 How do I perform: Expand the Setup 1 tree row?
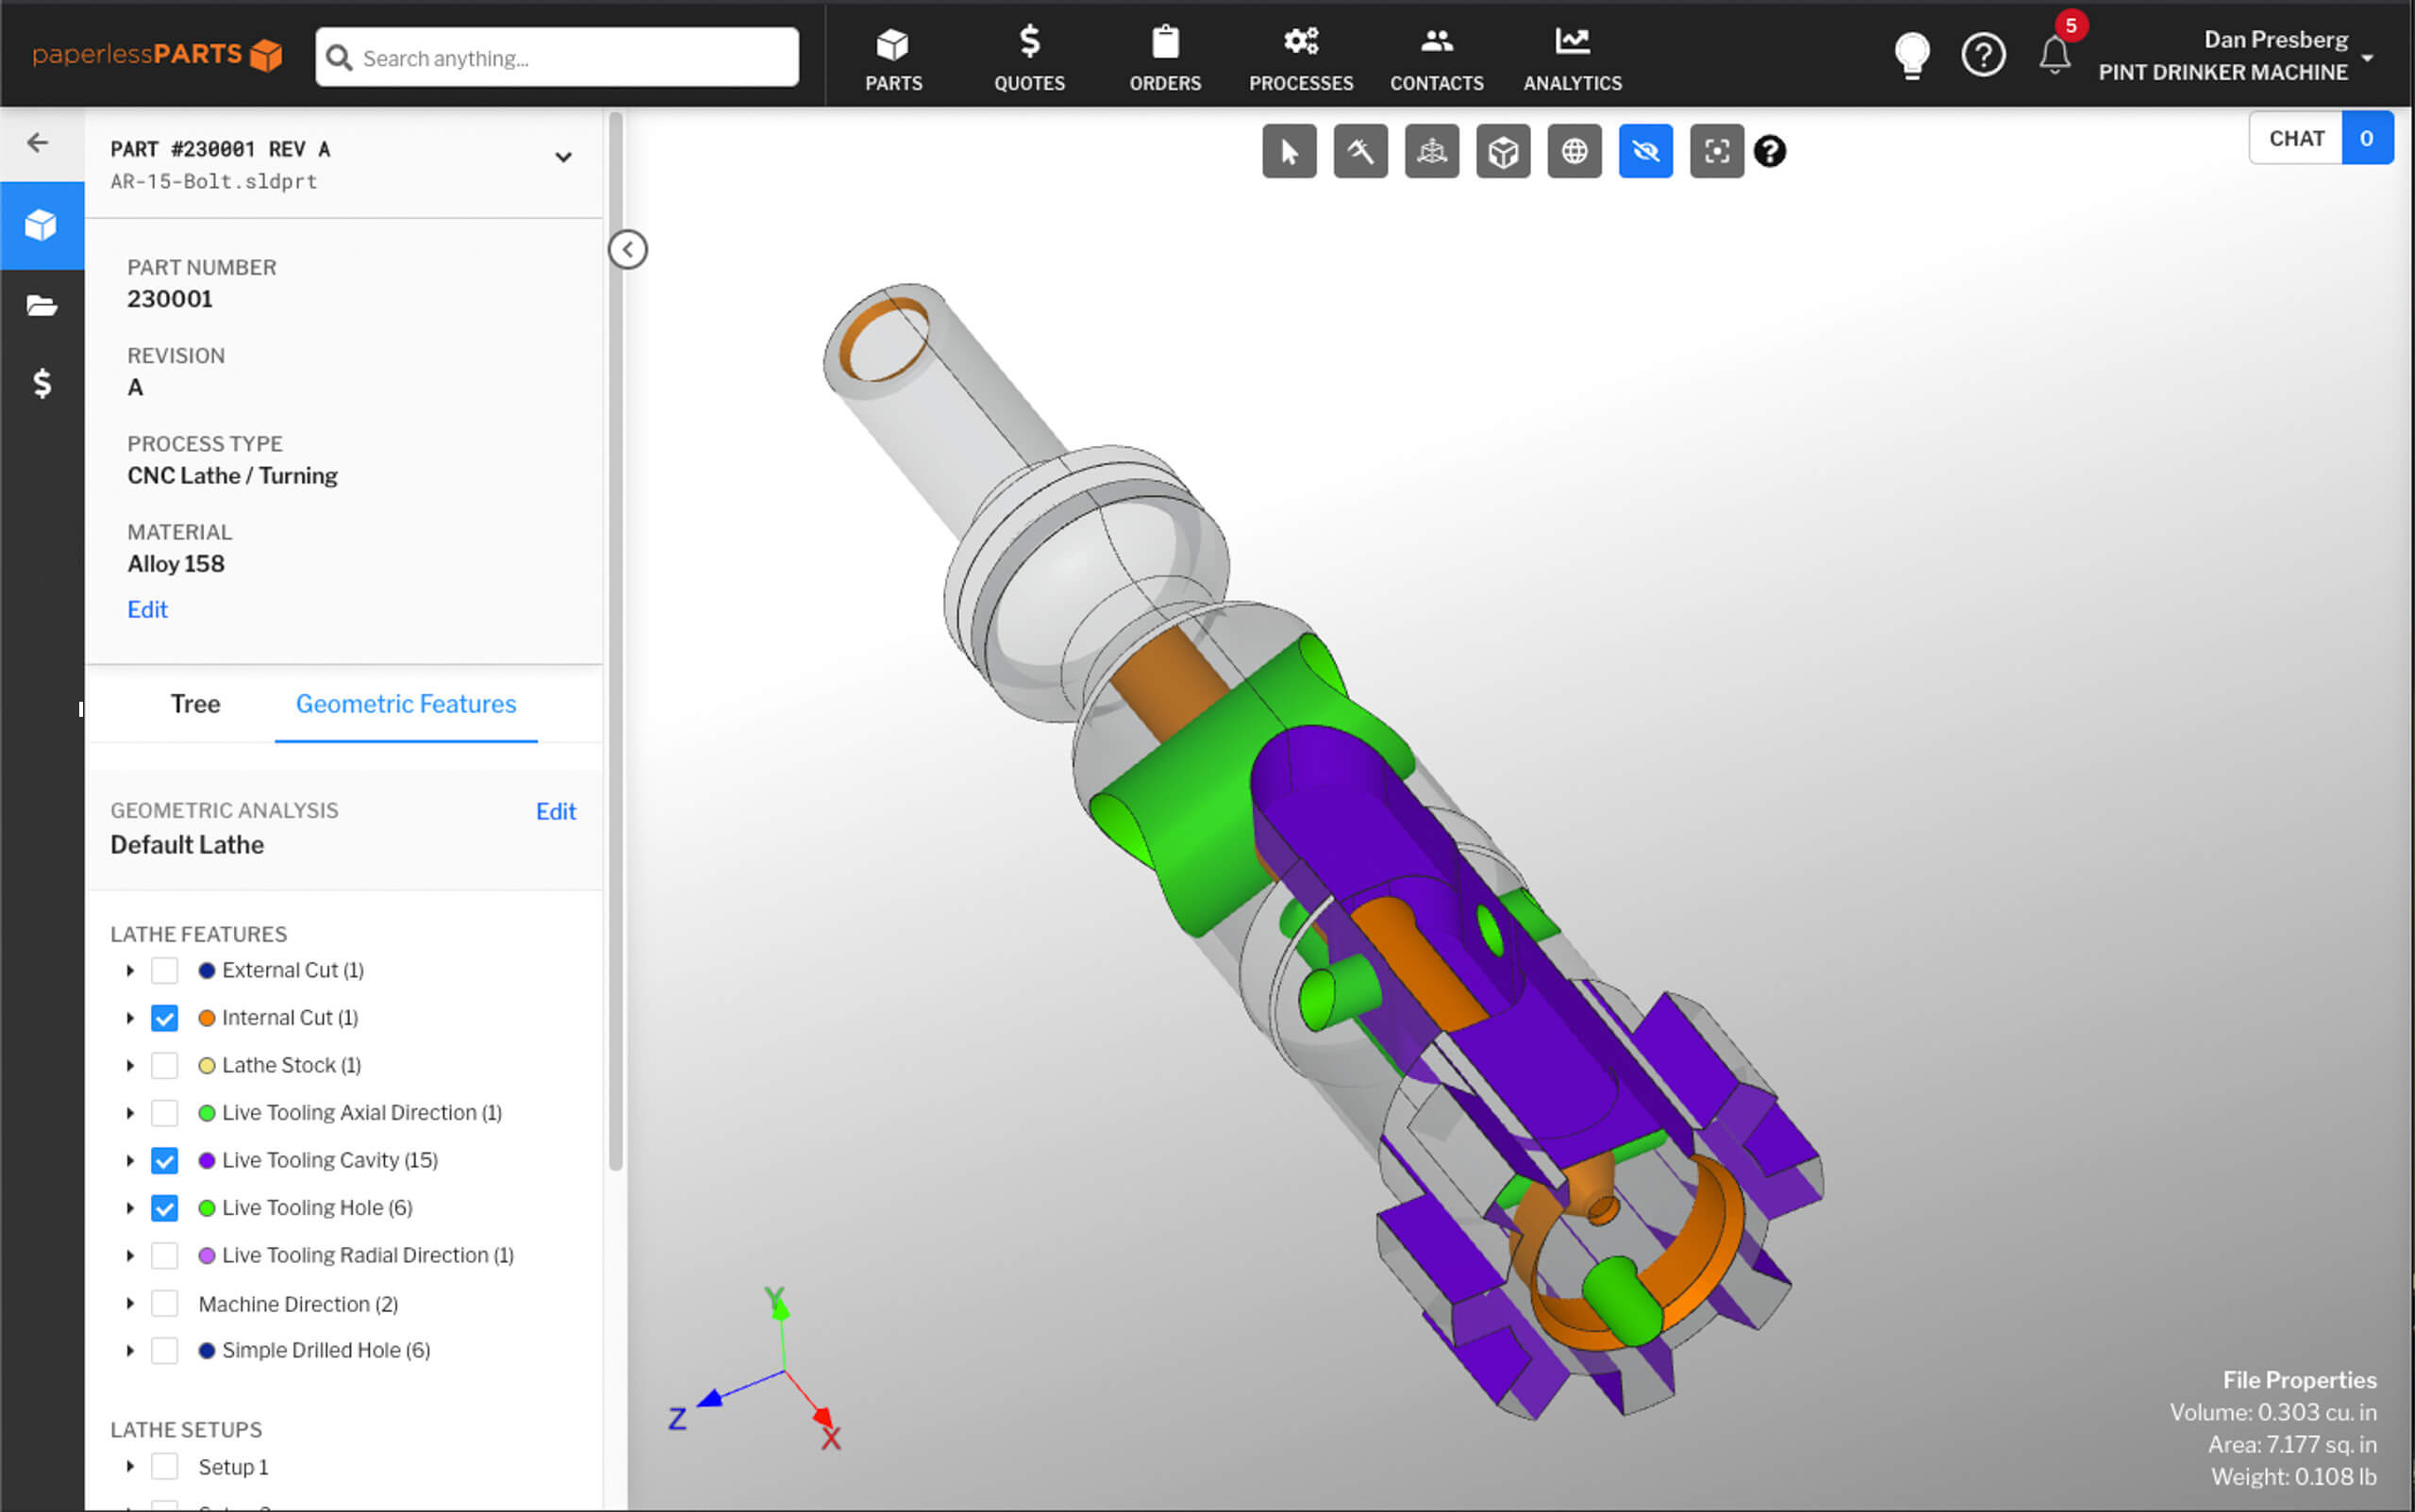(130, 1467)
